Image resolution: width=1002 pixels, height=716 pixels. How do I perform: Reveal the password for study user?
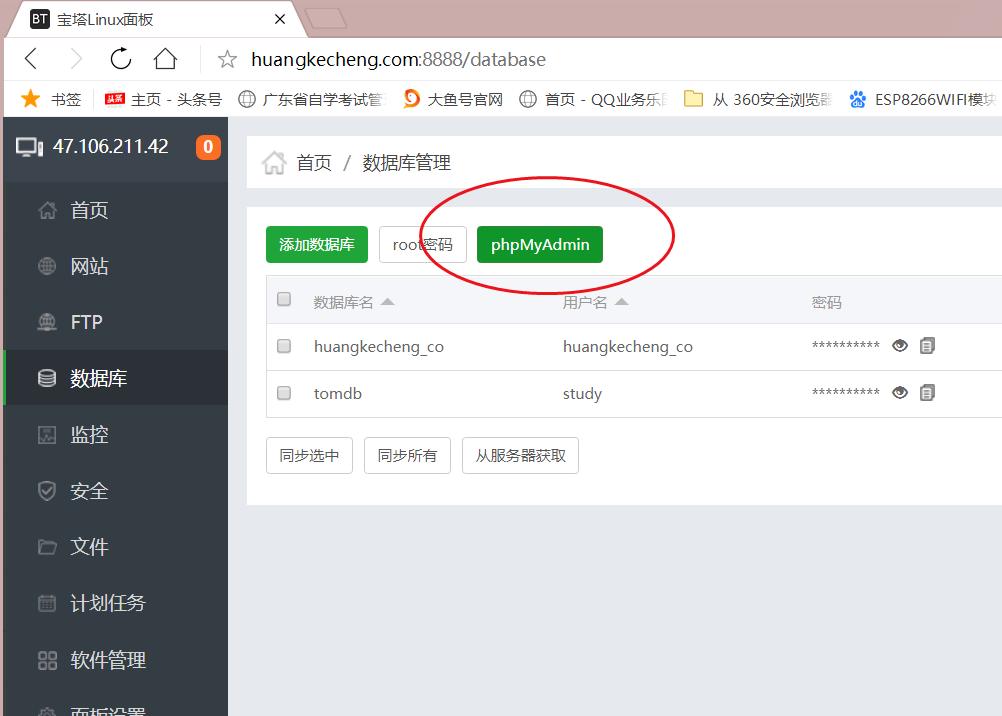[x=899, y=392]
